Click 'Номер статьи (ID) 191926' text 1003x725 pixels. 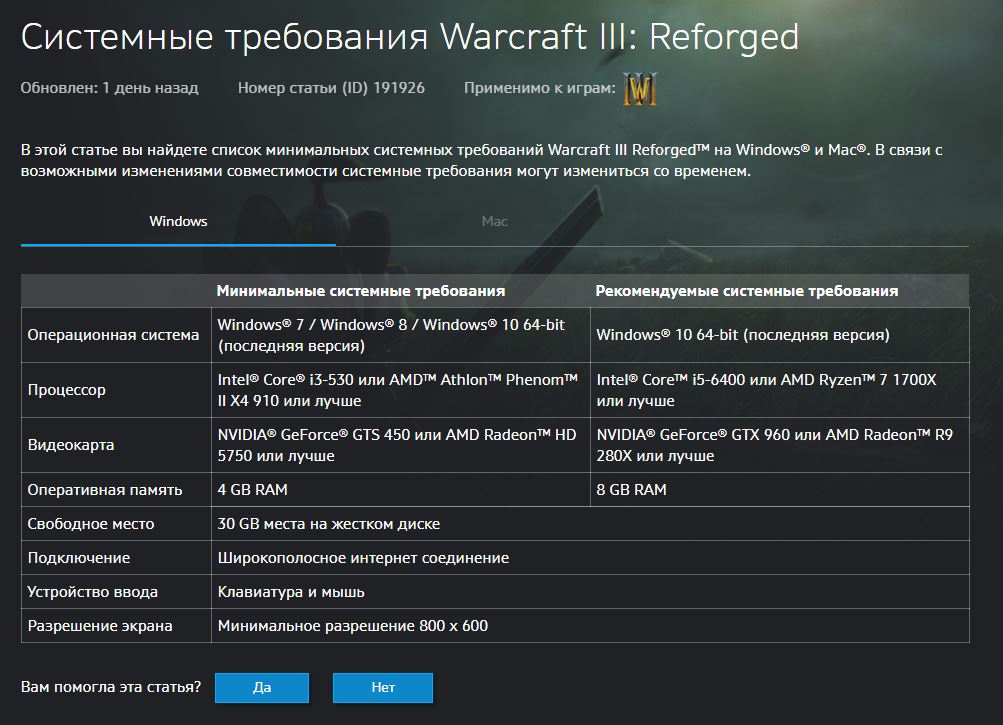coord(331,88)
